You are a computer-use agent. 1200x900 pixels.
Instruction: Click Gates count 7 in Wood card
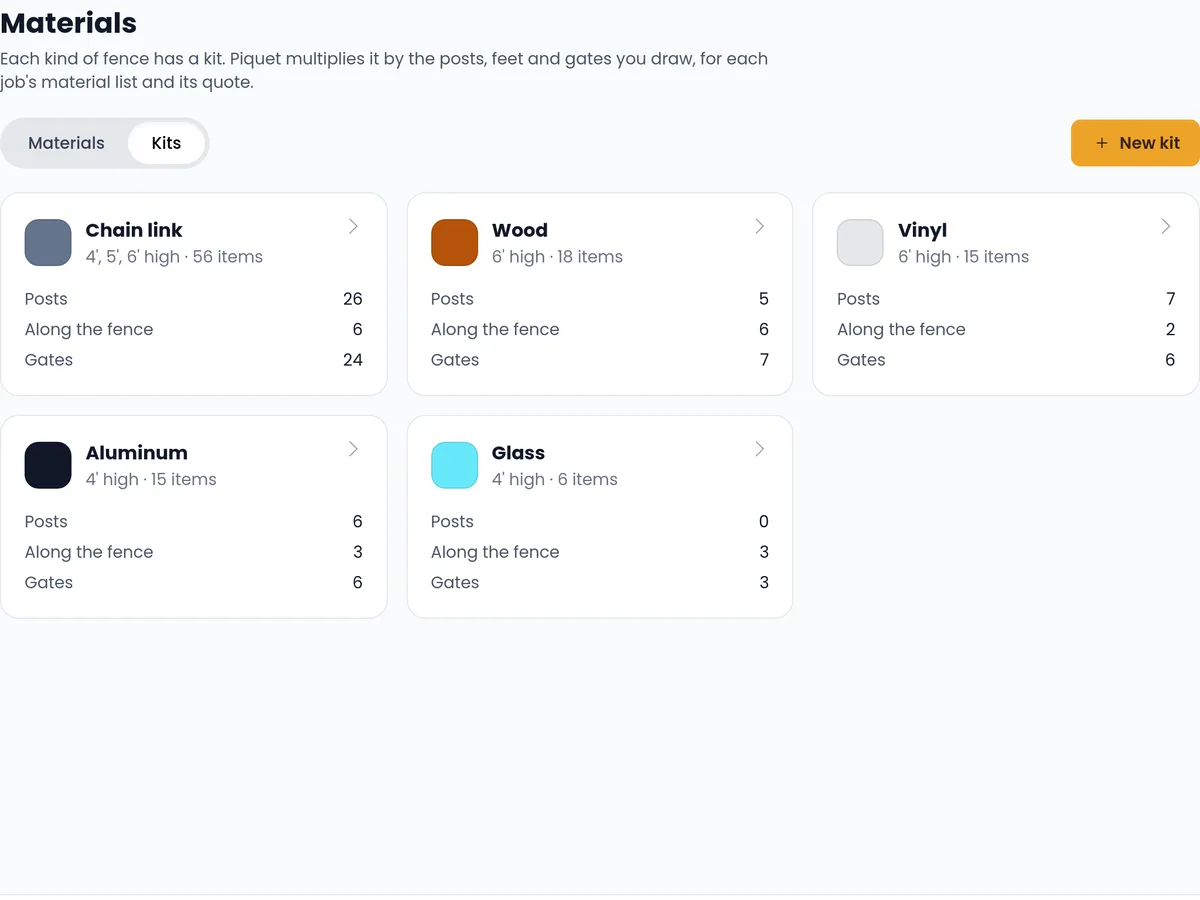[x=764, y=360]
